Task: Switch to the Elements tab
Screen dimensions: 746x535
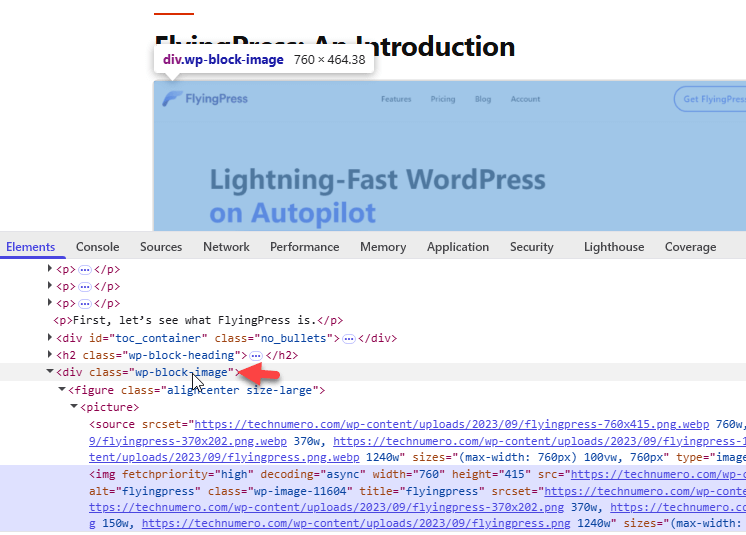Action: (x=30, y=247)
